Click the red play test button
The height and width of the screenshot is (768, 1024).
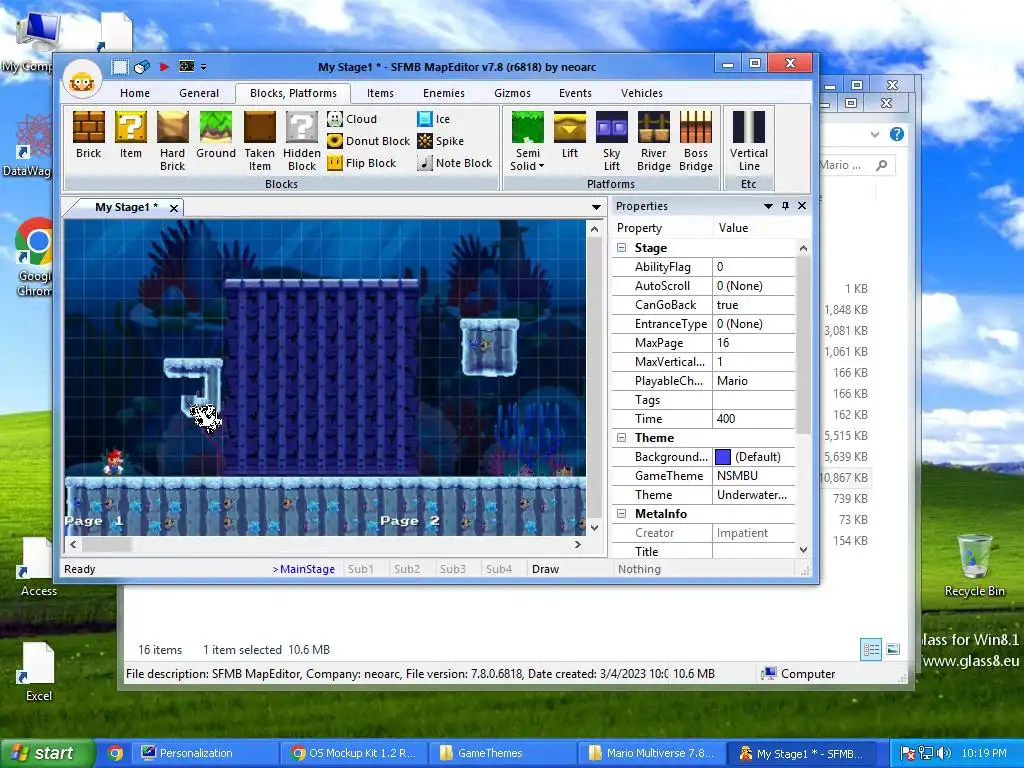(x=165, y=67)
